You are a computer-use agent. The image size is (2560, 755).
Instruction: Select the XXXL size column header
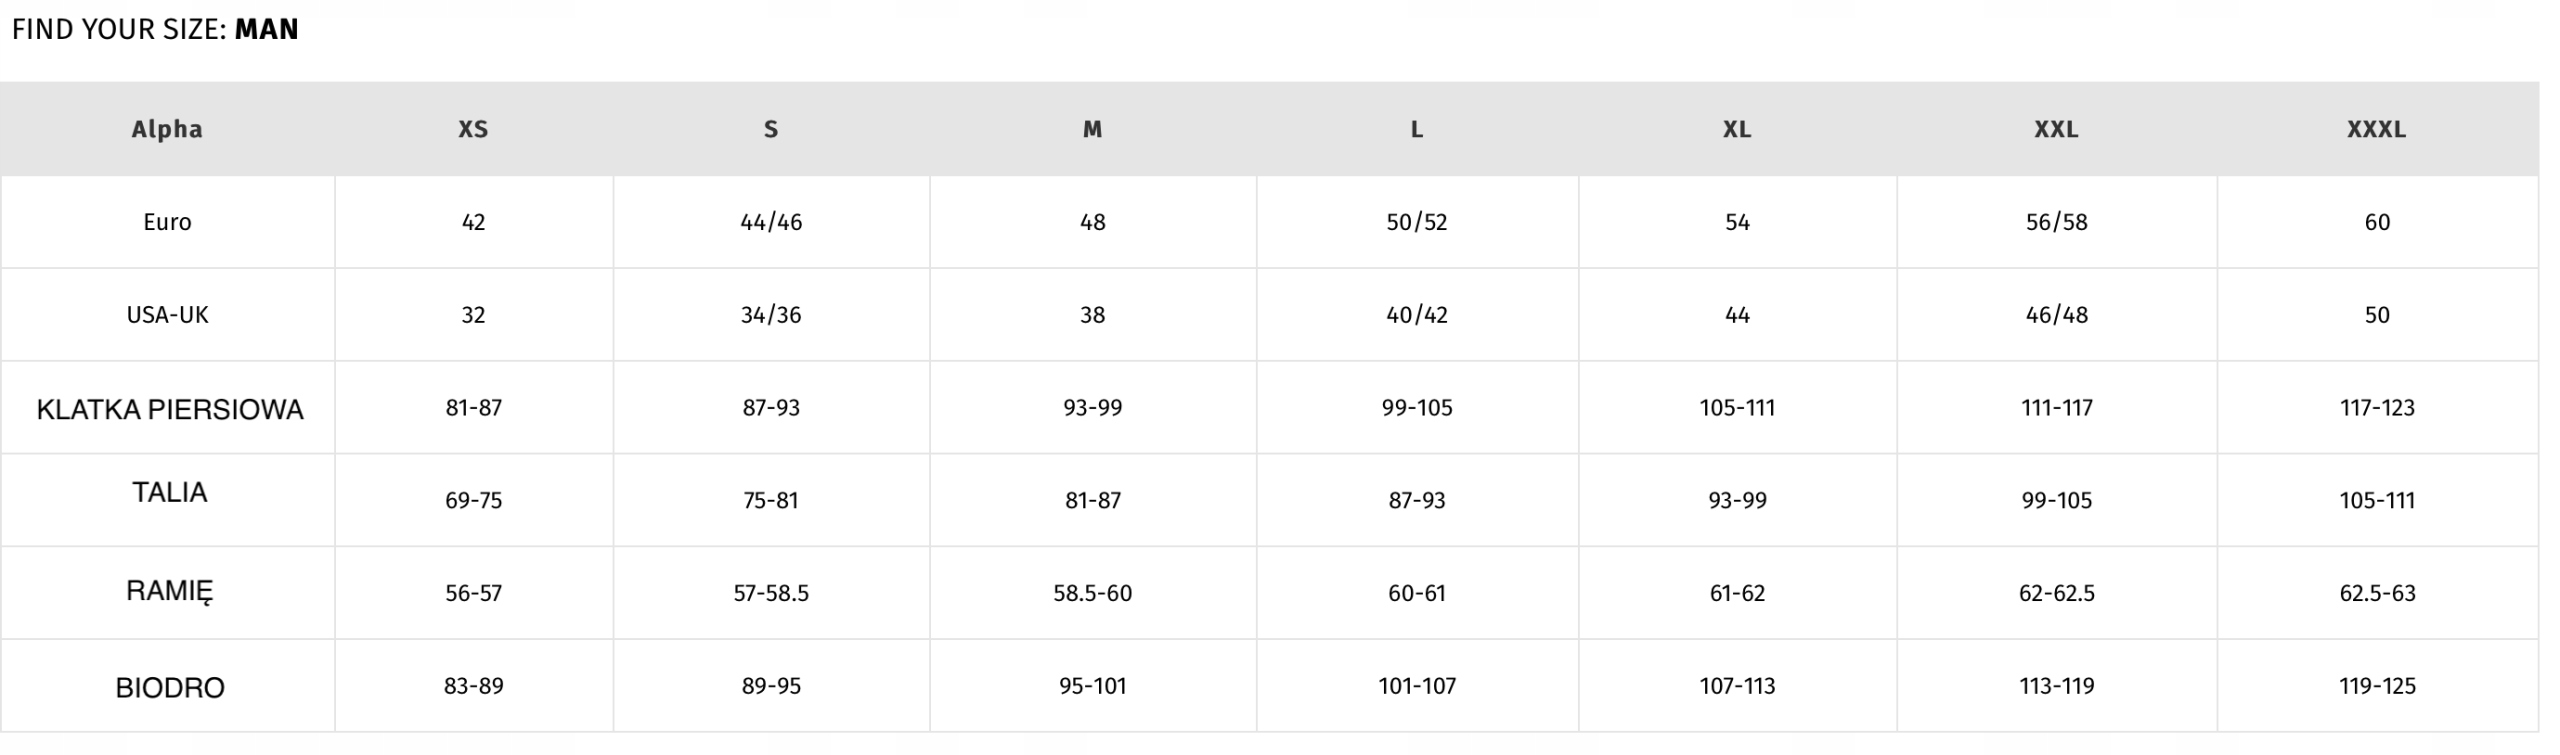[2376, 129]
